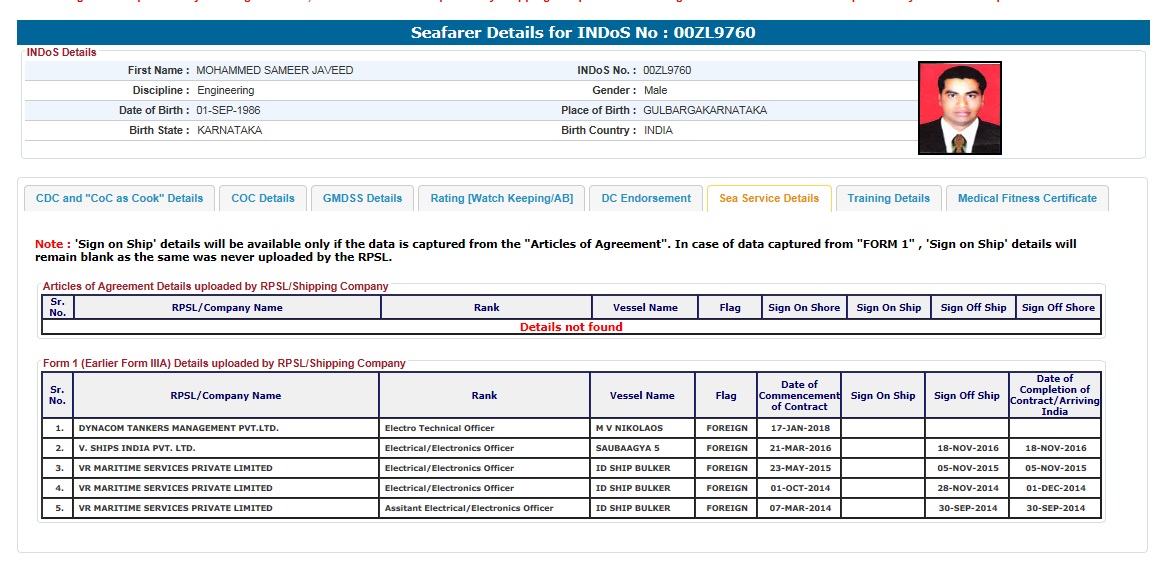Click the Assitant Electrical/Electronics Officer rank cell
1173x575 pixels.
469,508
